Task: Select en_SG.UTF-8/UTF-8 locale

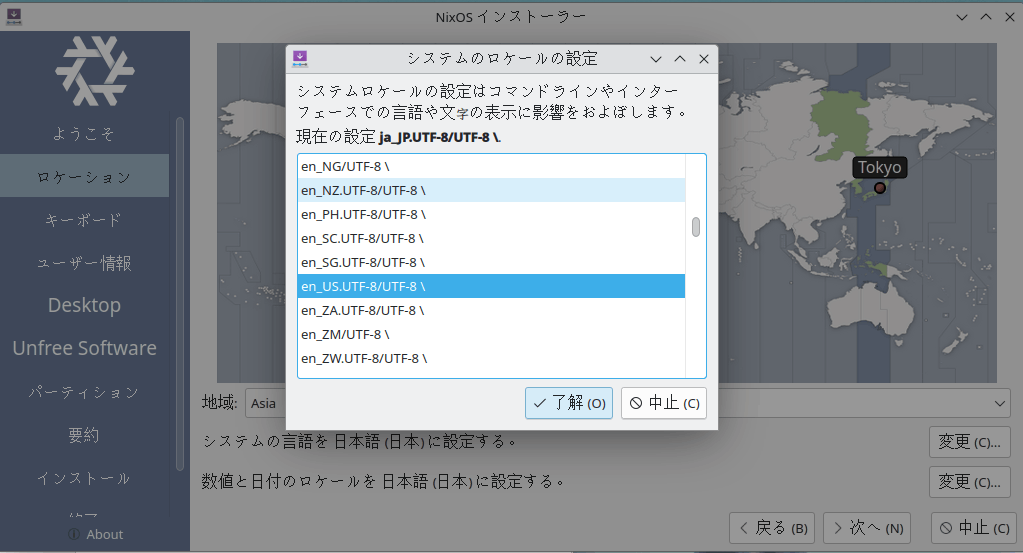Action: coord(491,262)
